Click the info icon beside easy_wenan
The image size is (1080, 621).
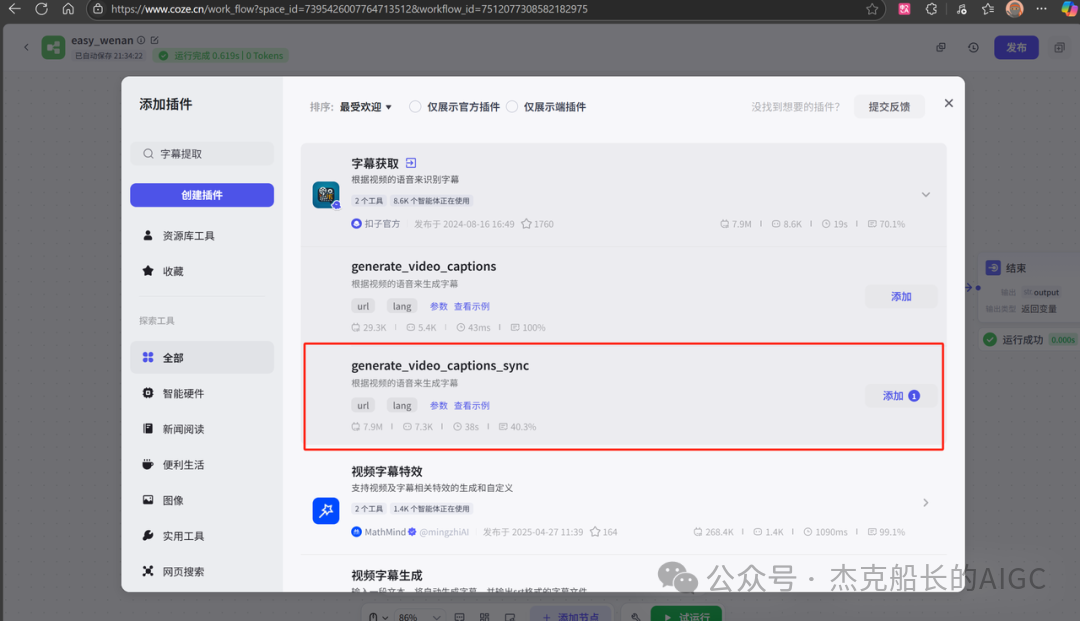141,40
